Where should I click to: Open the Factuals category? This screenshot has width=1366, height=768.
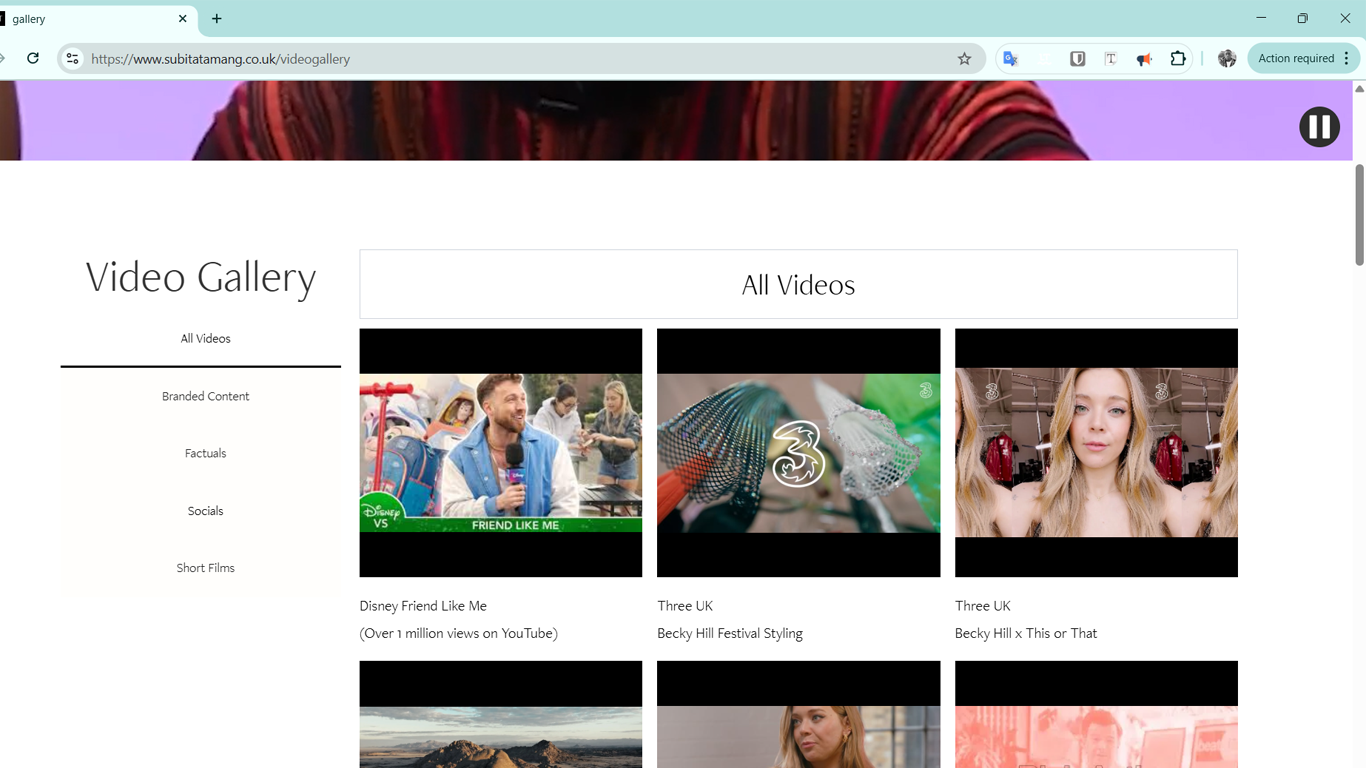click(x=205, y=453)
